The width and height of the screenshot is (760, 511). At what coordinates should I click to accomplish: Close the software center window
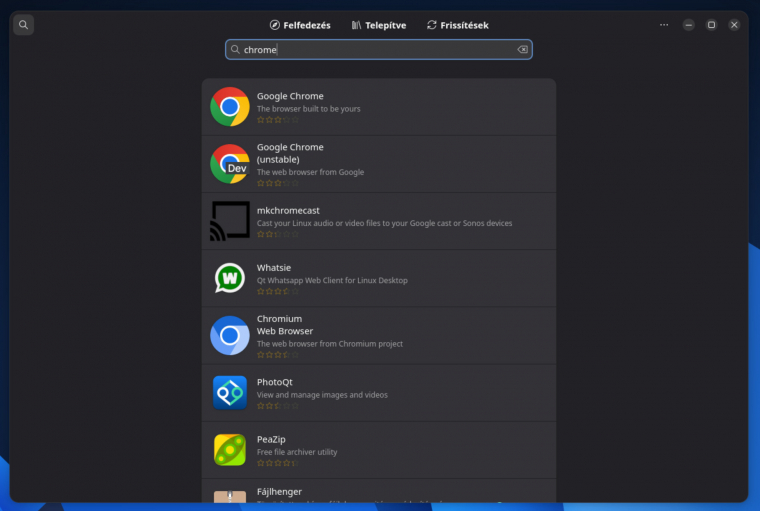coord(734,25)
